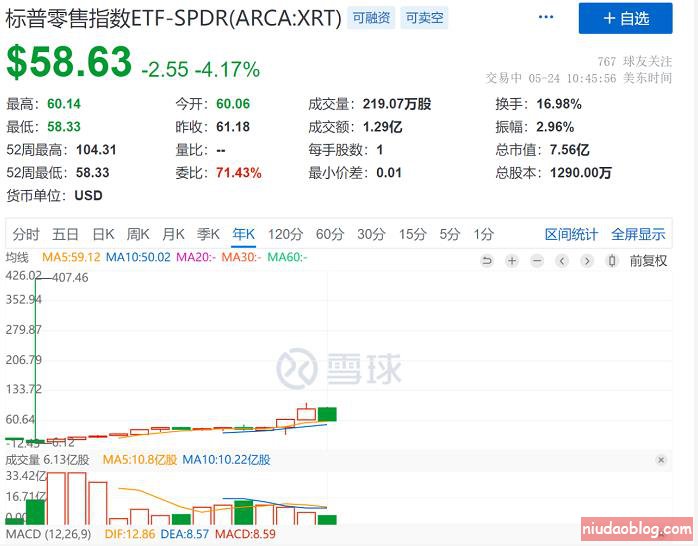Click the chart reset undo arrow icon

click(487, 260)
